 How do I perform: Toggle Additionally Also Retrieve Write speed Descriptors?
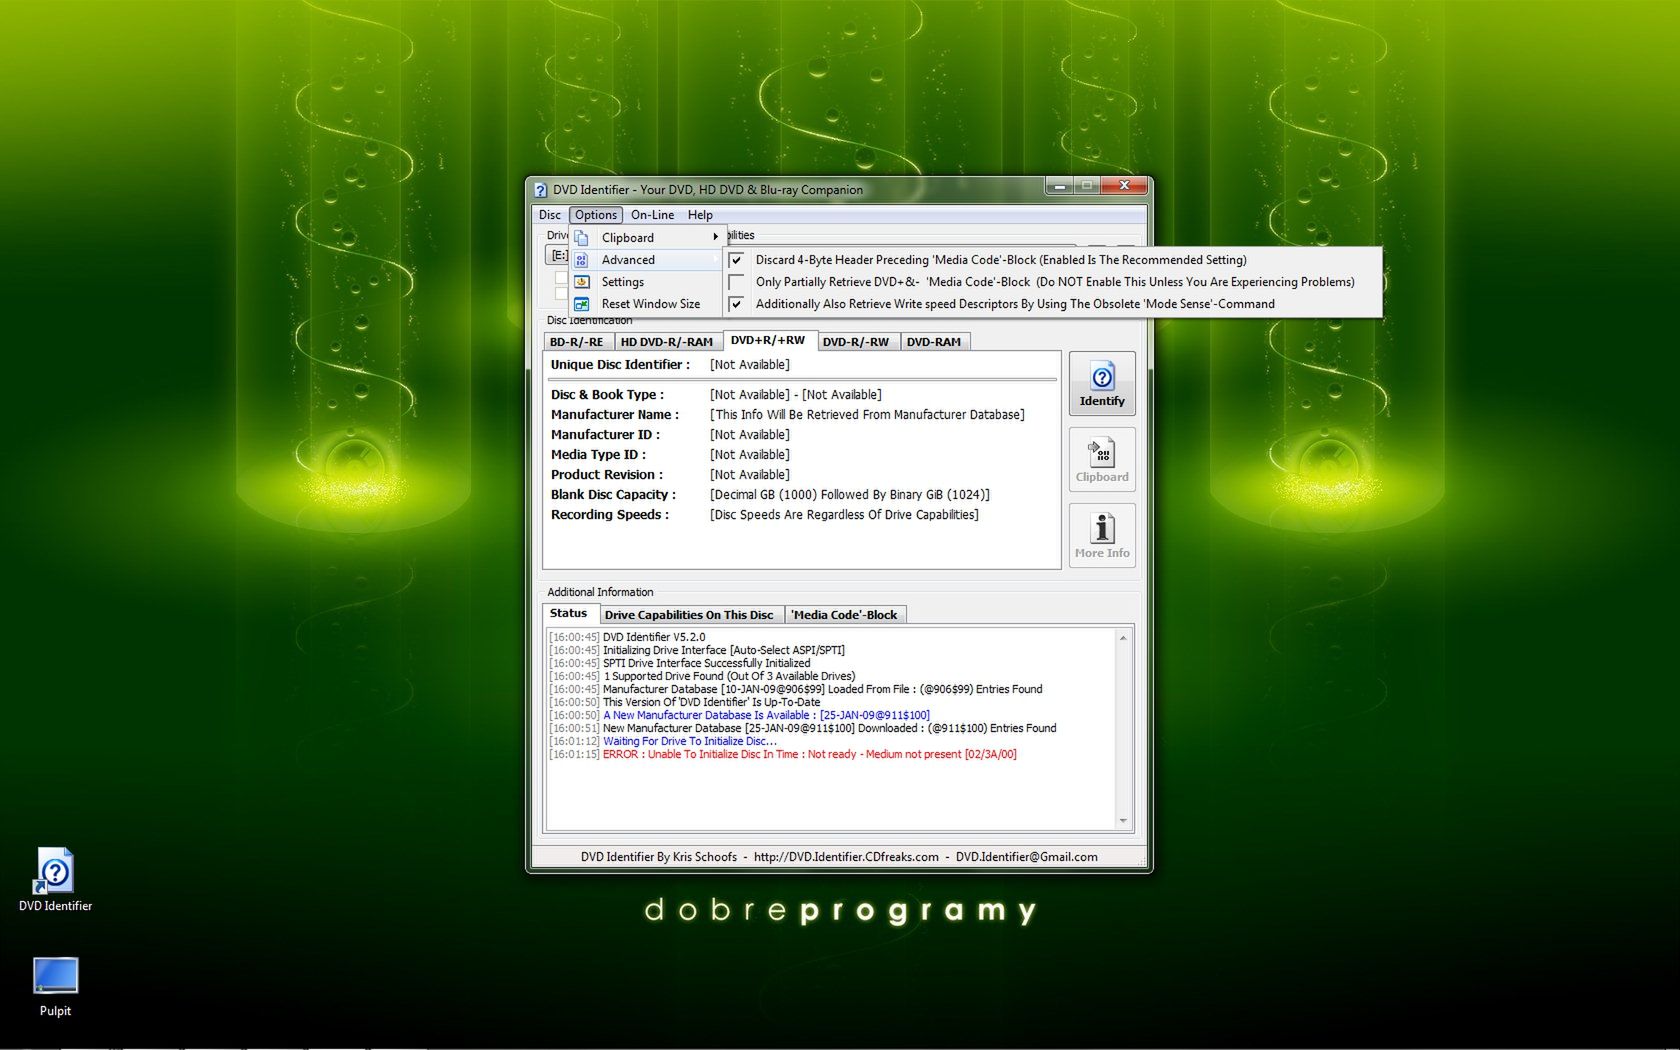1053,304
